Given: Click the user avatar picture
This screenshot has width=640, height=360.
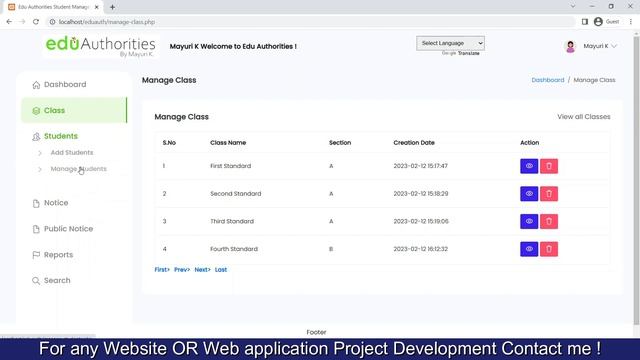Looking at the screenshot, I should 570,47.
